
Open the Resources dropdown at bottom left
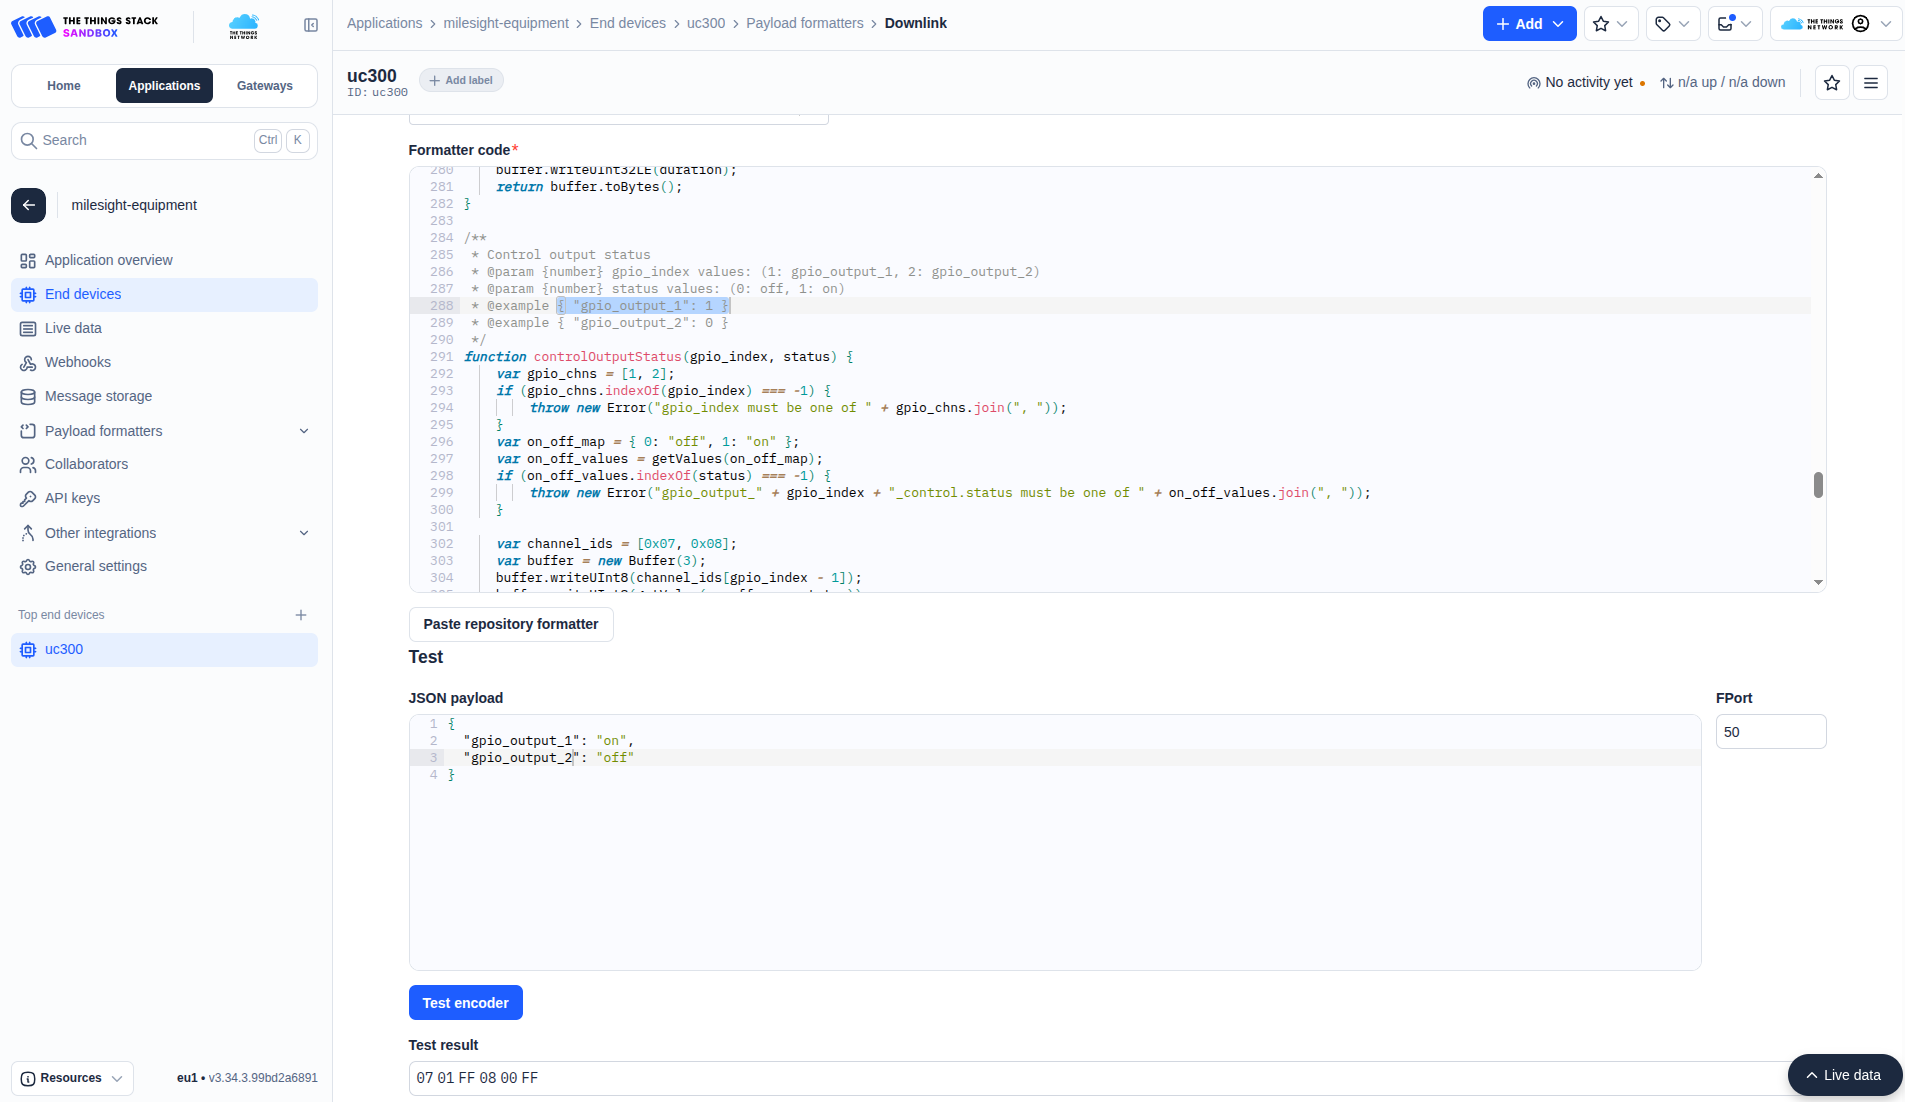tap(72, 1078)
